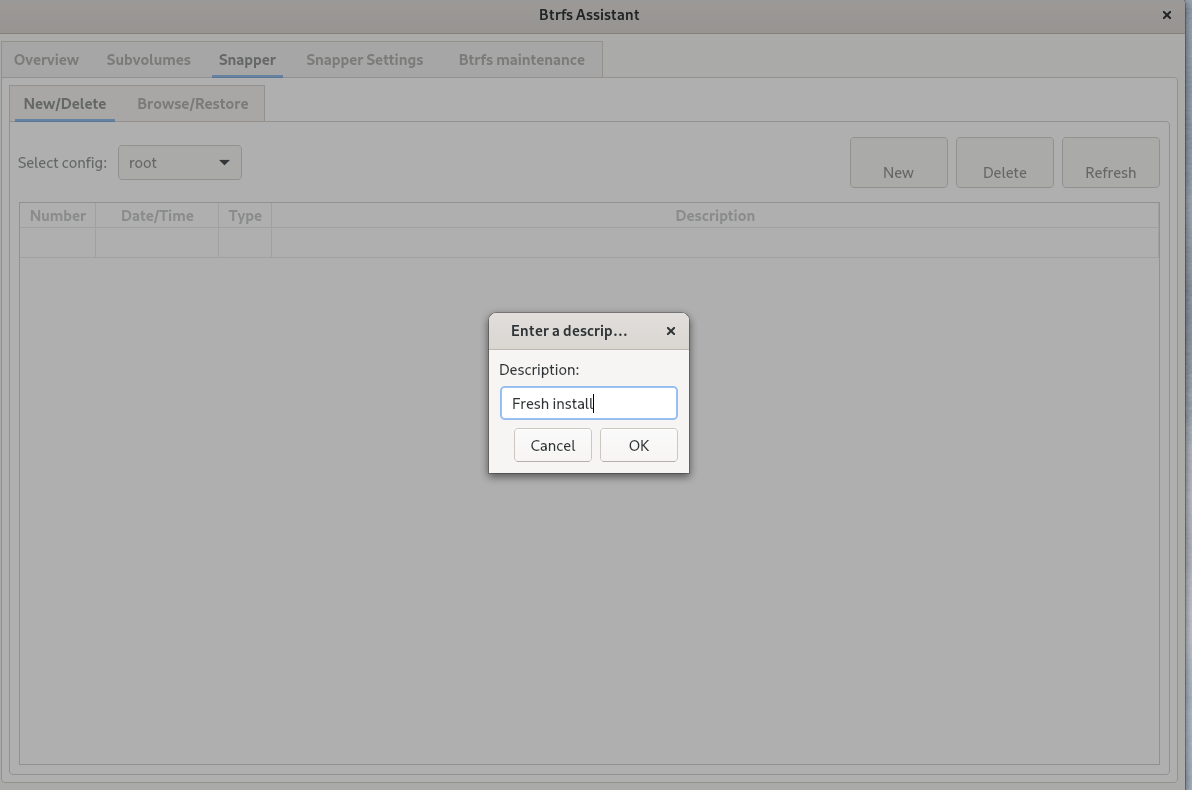This screenshot has width=1192, height=790.
Task: Switch to the Browse/Restore sub-tab
Action: 192,103
